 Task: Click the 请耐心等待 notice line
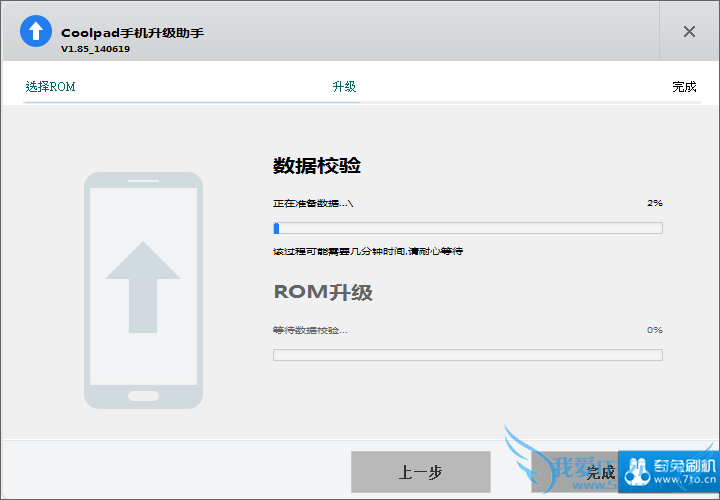(368, 251)
